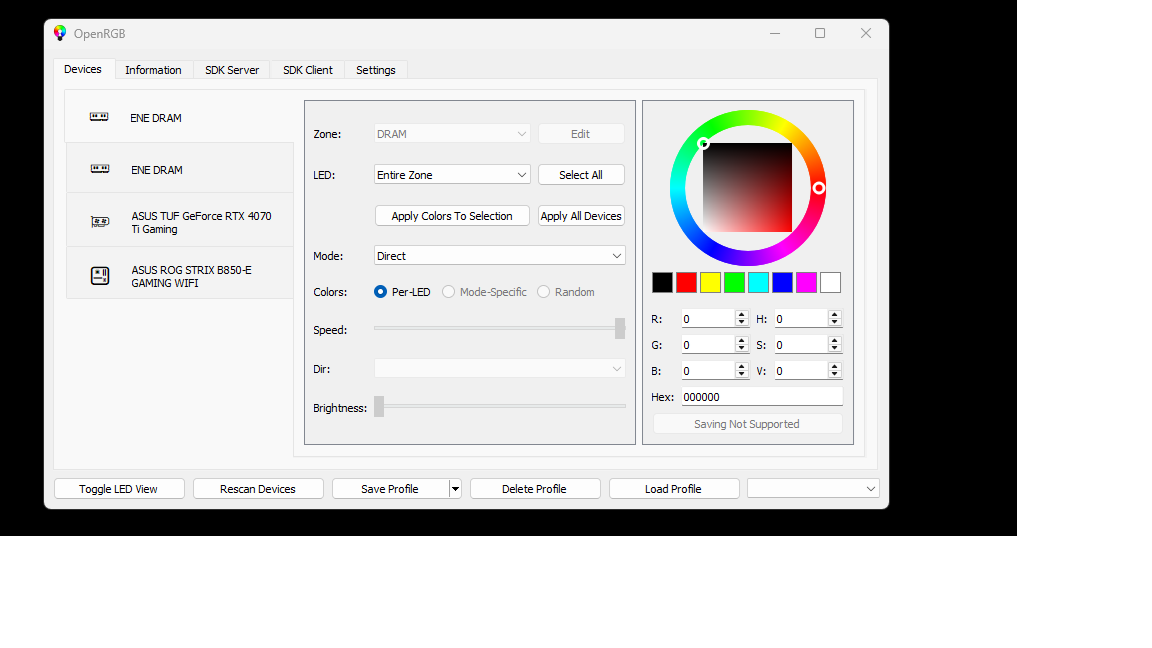
Task: Click the GPU icon beside ASUS TUF GeForce RTX 4070
Action: (x=100, y=222)
